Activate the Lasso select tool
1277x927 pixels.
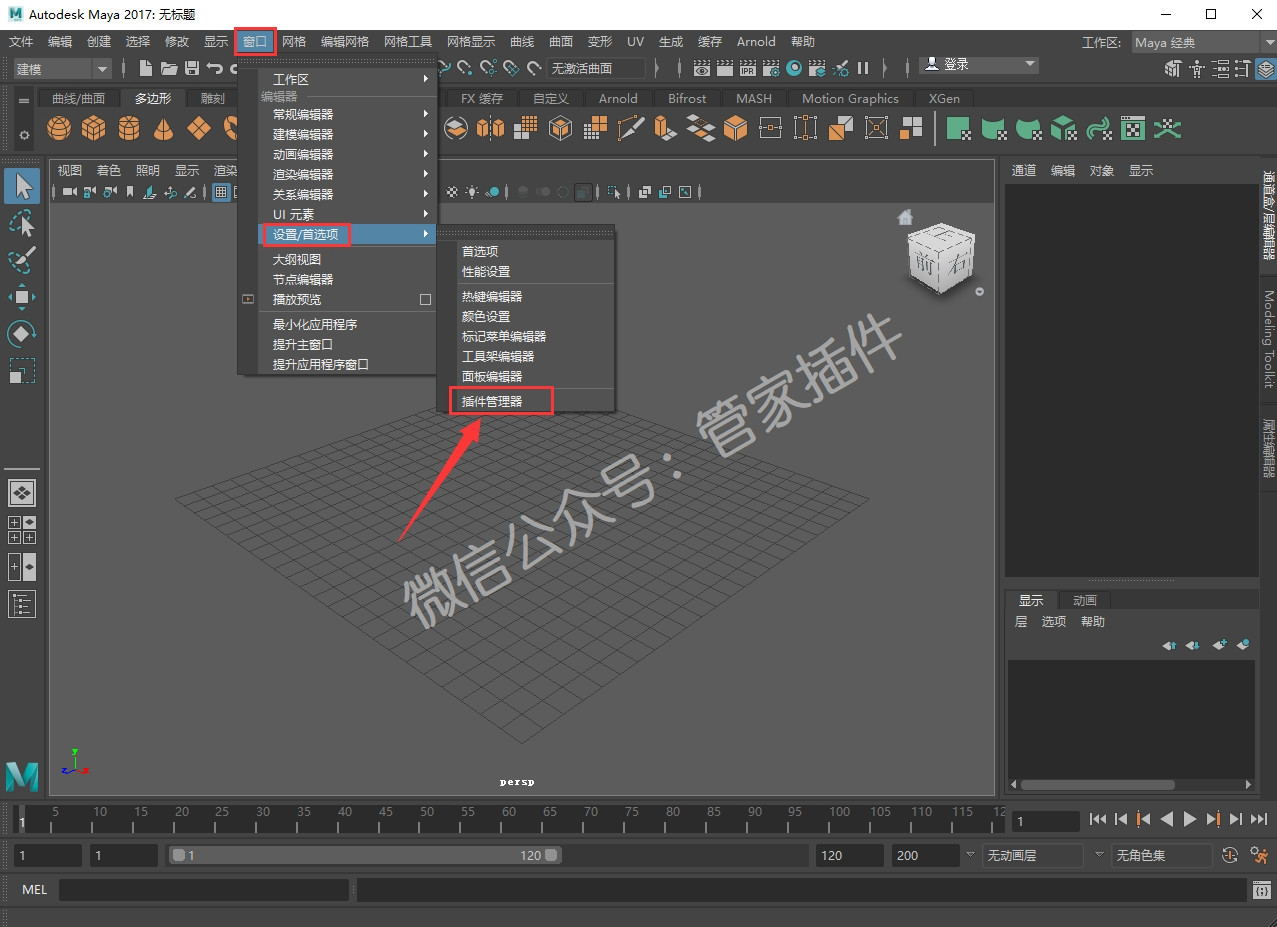coord(22,223)
